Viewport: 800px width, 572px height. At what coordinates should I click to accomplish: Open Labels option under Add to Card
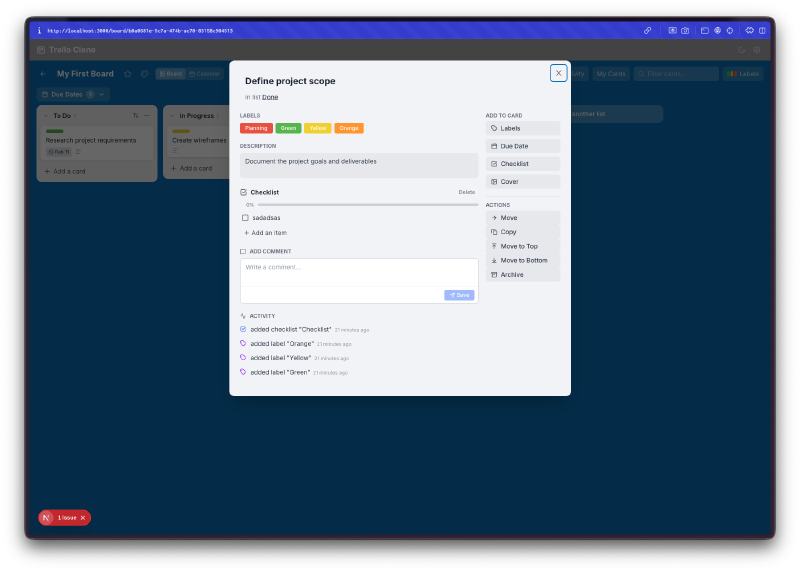[x=522, y=128]
